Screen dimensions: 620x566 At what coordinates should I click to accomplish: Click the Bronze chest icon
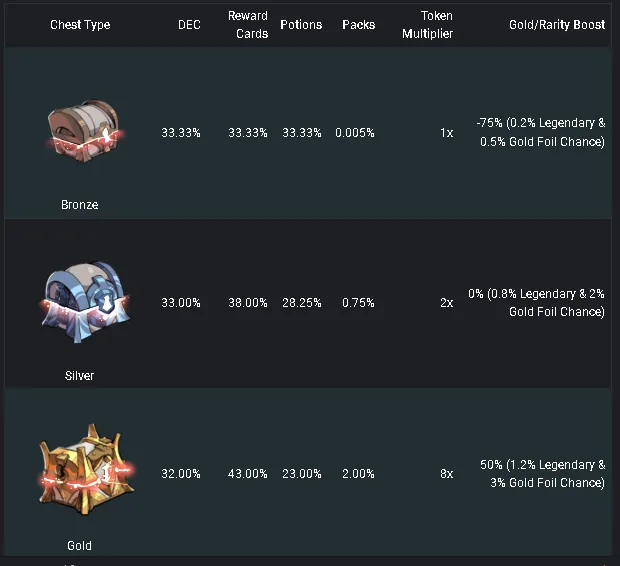click(85, 132)
